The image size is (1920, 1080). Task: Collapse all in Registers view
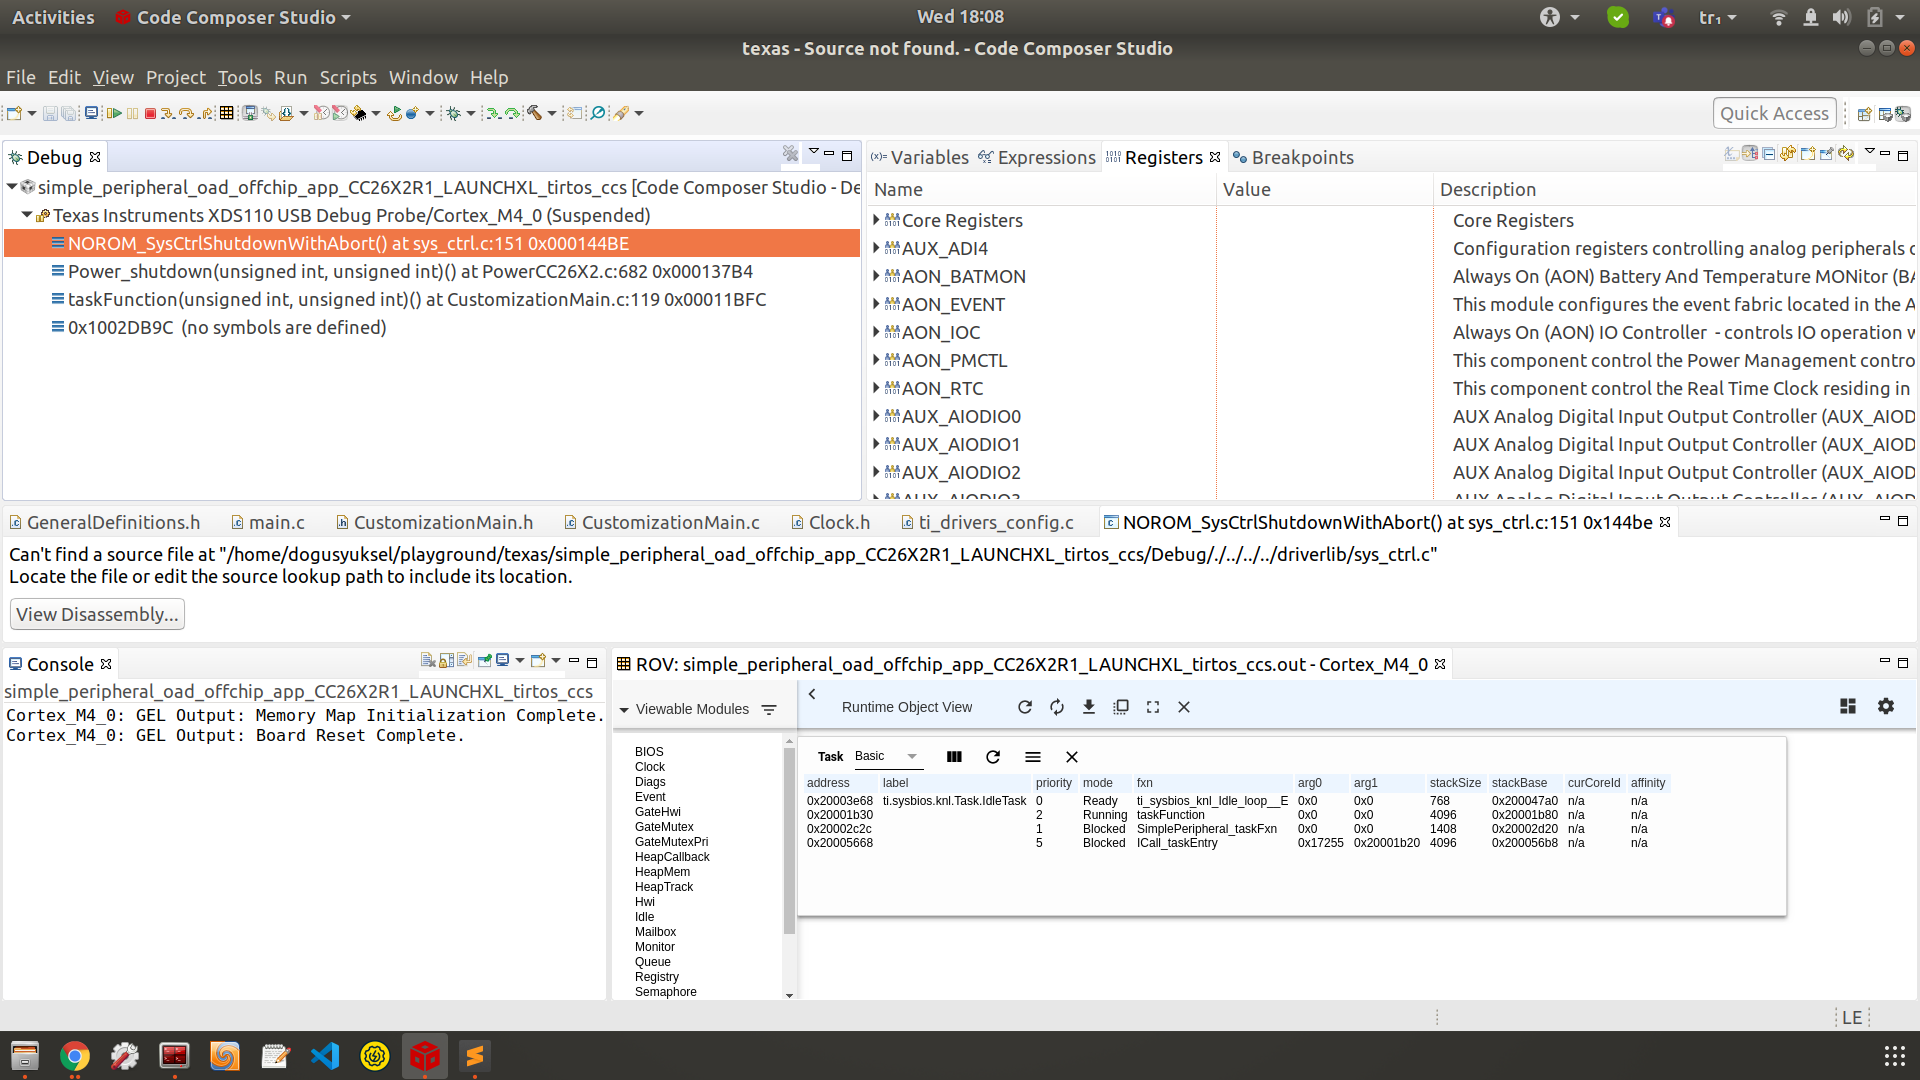pos(1769,153)
